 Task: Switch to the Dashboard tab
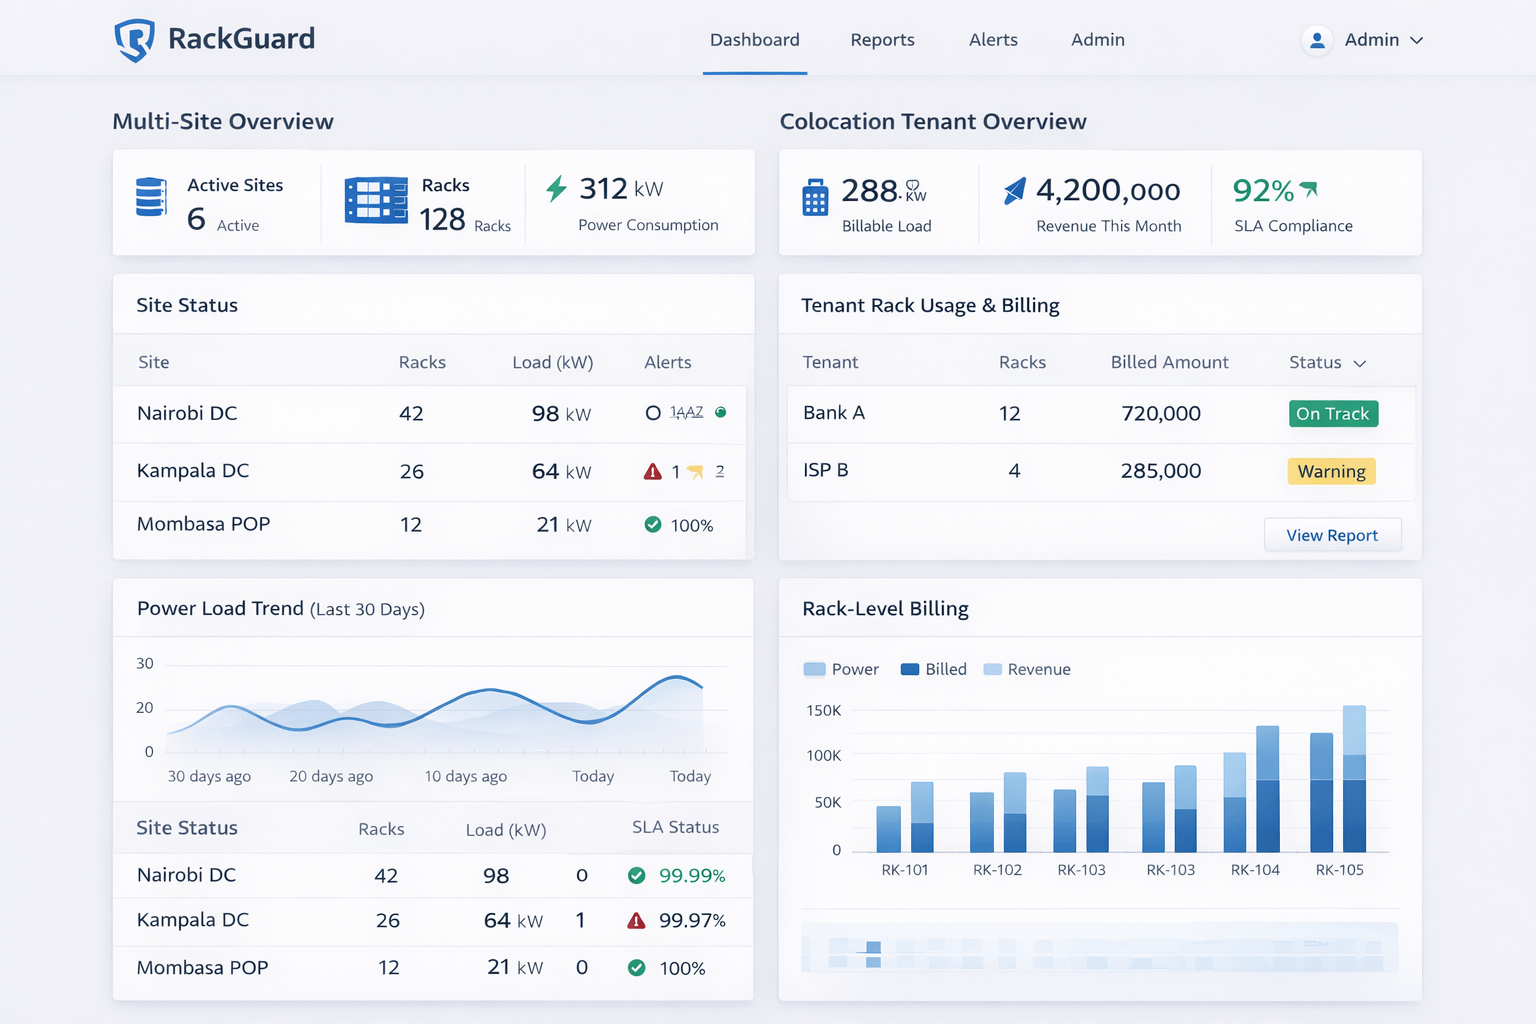[755, 40]
